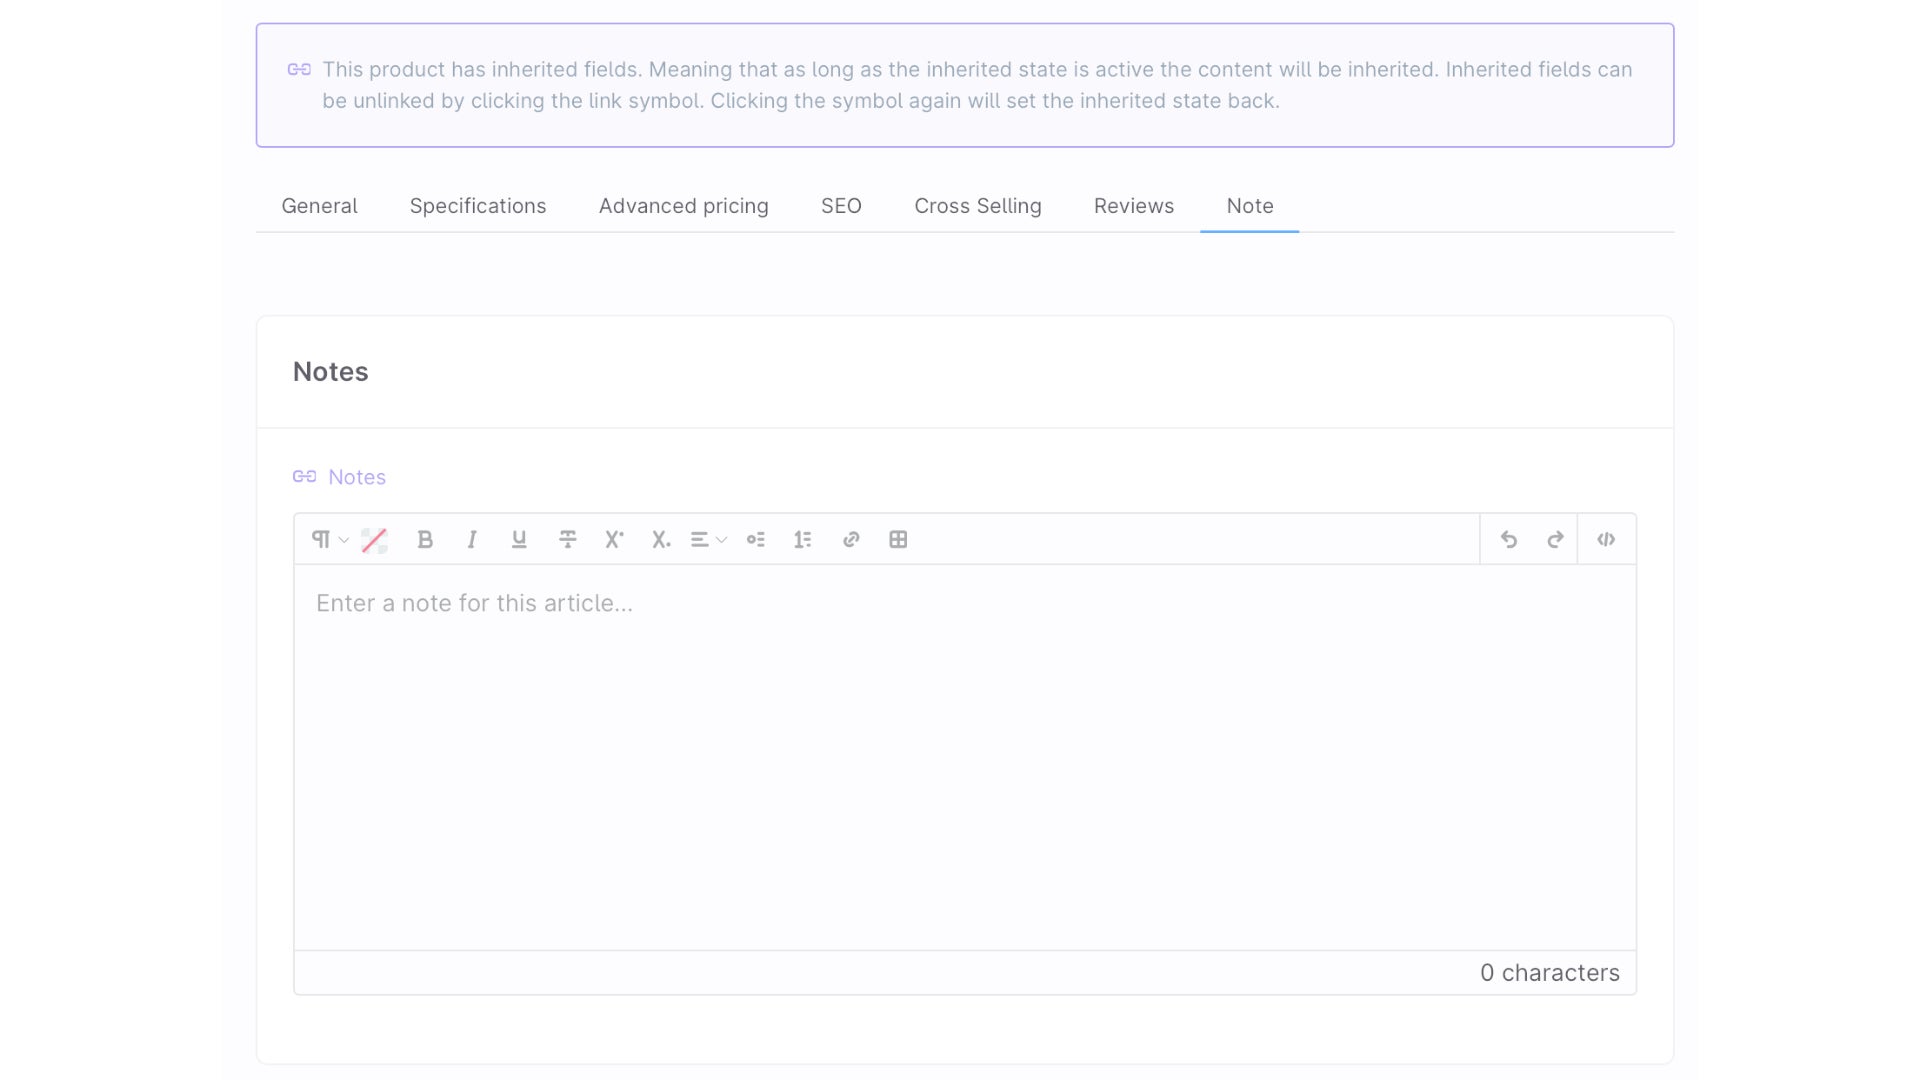Open the Specifications tab

click(x=478, y=206)
